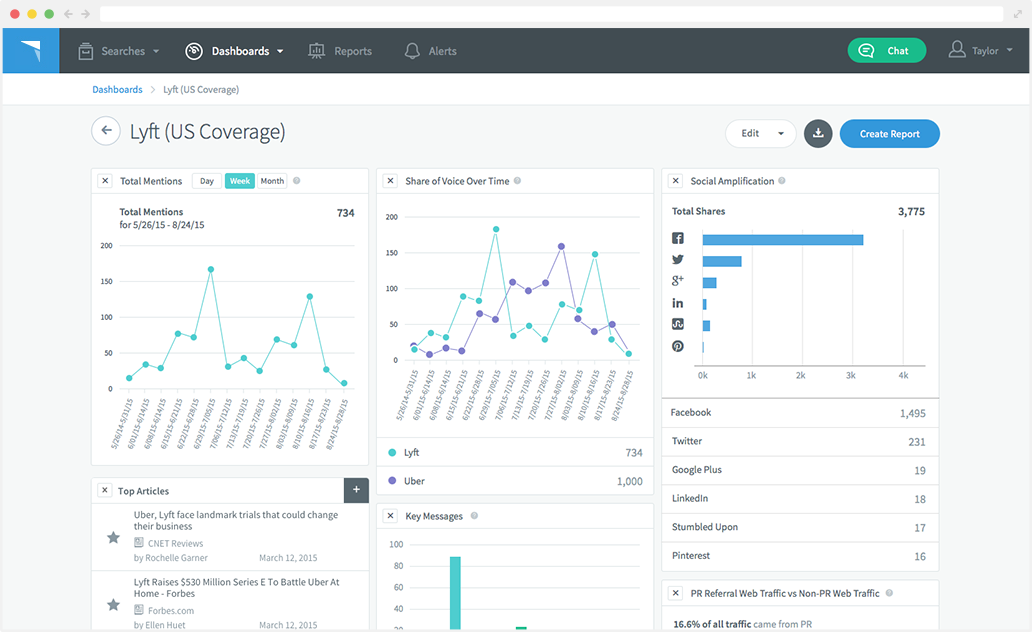
Task: Switch Total Mentions to Month view
Action: tap(272, 181)
